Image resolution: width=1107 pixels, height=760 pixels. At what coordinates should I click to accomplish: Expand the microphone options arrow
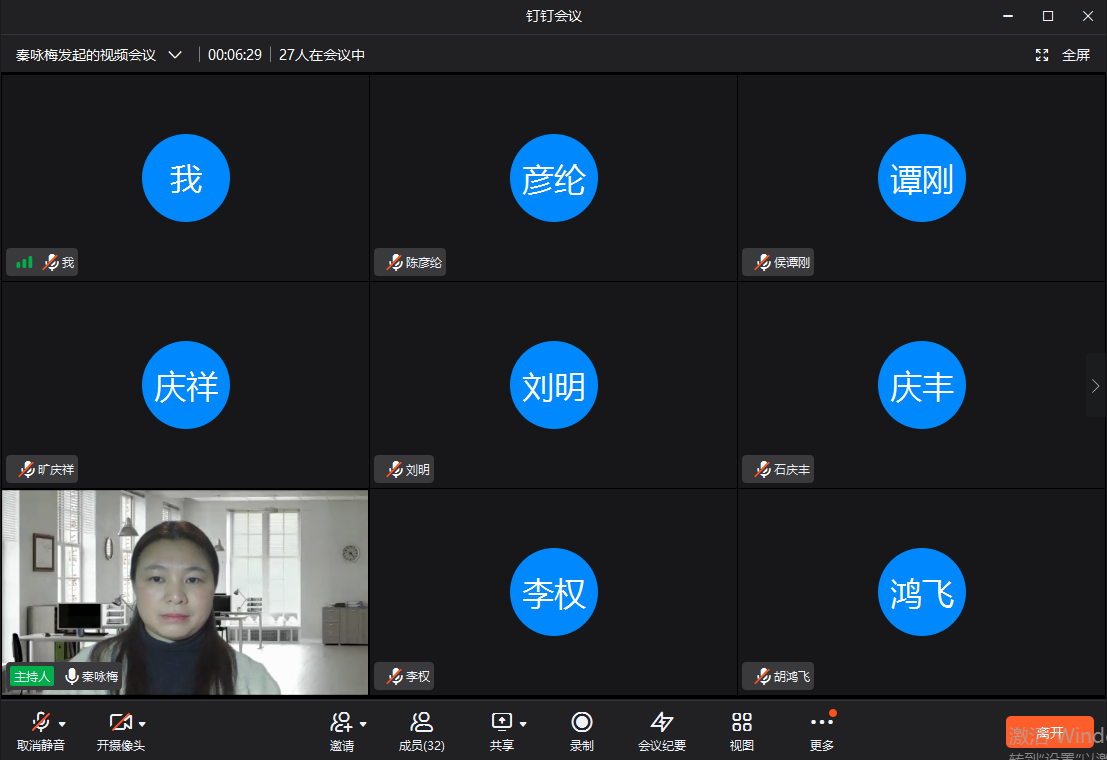tap(63, 724)
